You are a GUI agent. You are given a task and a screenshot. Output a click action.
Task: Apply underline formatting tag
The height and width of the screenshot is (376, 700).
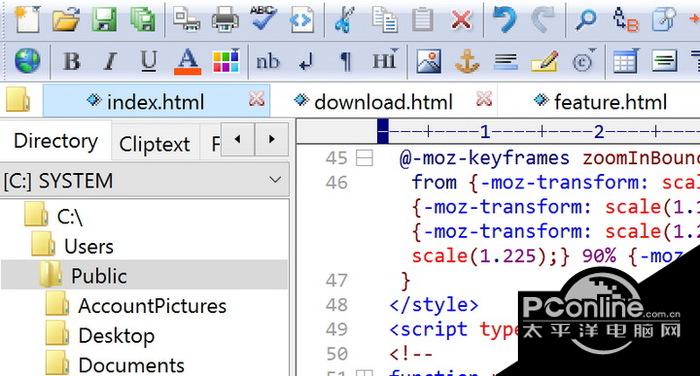click(149, 61)
